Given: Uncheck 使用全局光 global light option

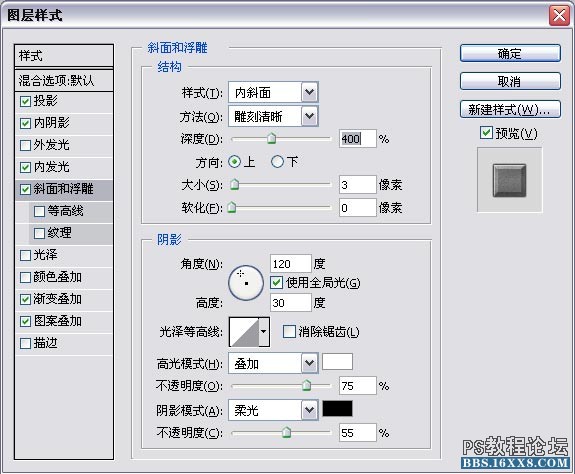Looking at the screenshot, I should 276,283.
